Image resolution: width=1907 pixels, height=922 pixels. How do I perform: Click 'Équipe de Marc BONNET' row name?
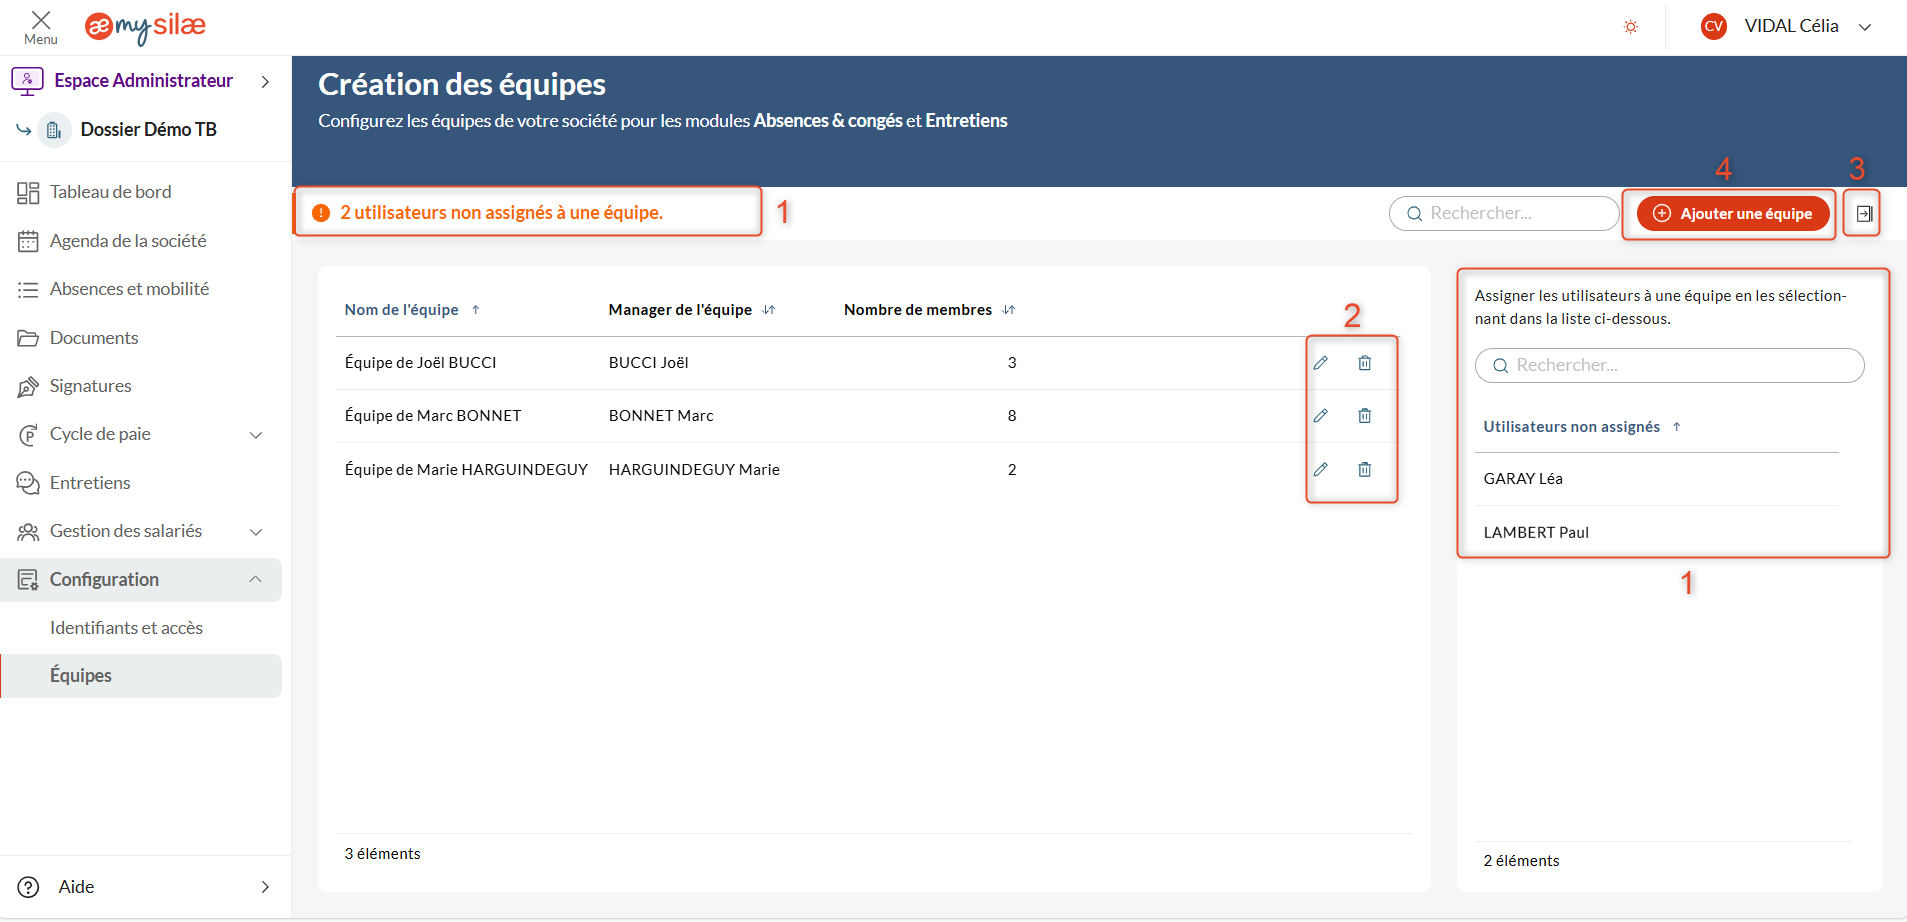(433, 416)
